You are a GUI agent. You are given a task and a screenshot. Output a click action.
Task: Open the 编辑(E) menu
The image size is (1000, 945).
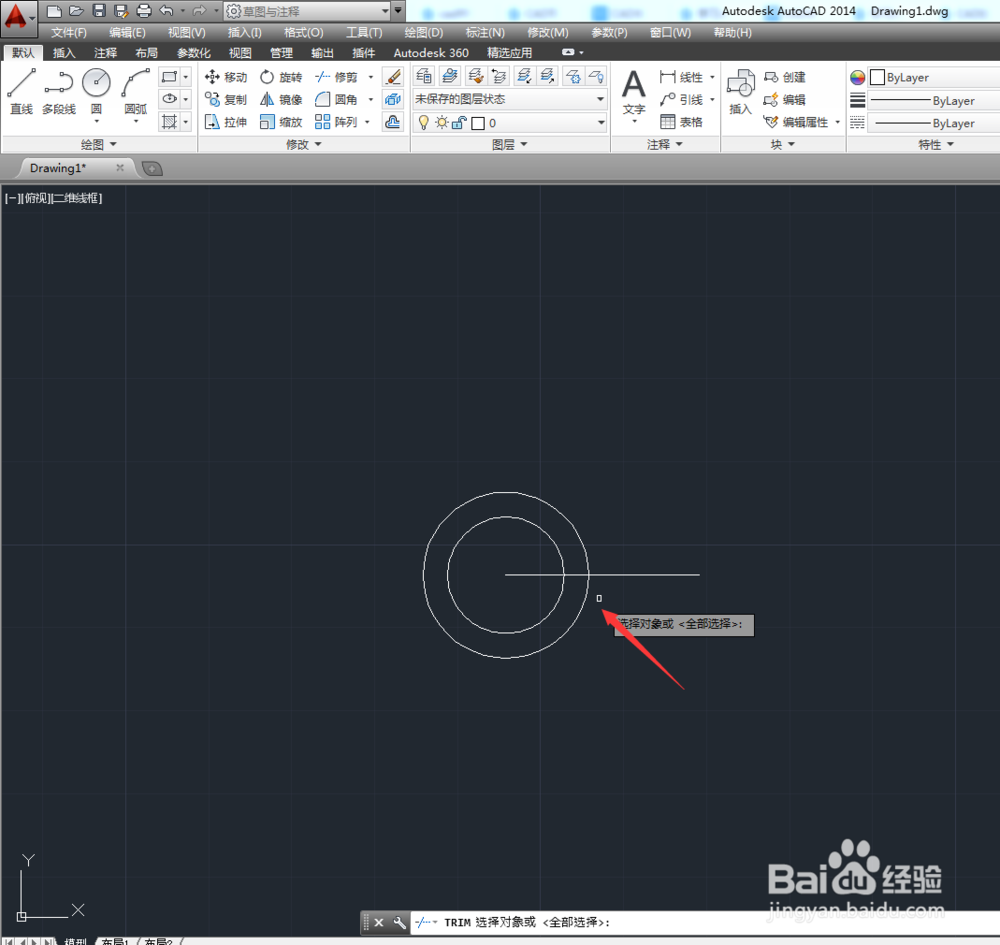click(x=127, y=33)
